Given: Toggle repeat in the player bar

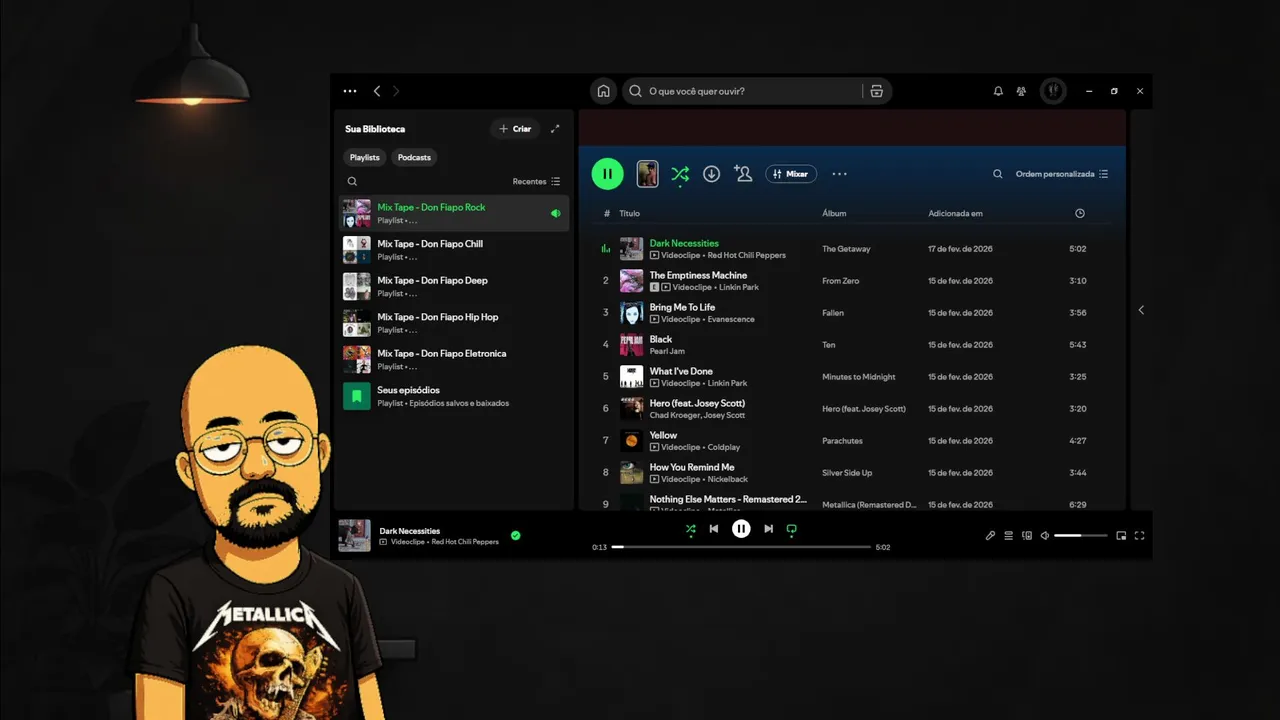Looking at the screenshot, I should tap(791, 529).
